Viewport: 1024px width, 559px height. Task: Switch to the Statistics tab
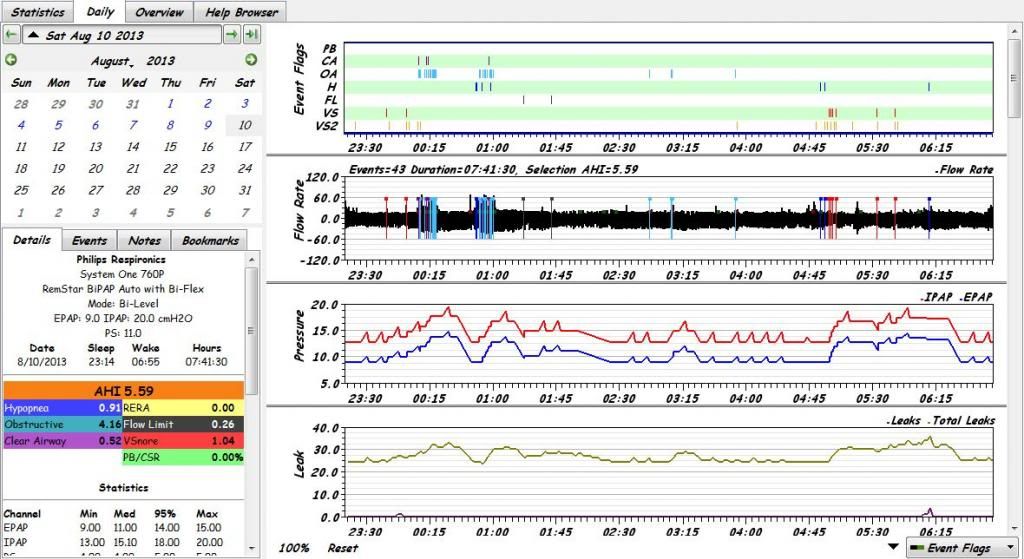(x=37, y=12)
